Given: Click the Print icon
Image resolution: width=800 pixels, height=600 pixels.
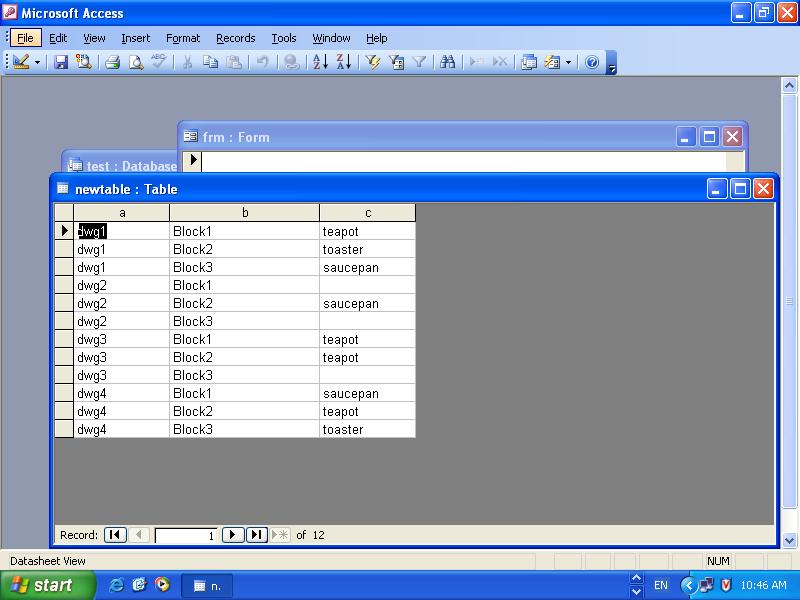Looking at the screenshot, I should click(113, 62).
